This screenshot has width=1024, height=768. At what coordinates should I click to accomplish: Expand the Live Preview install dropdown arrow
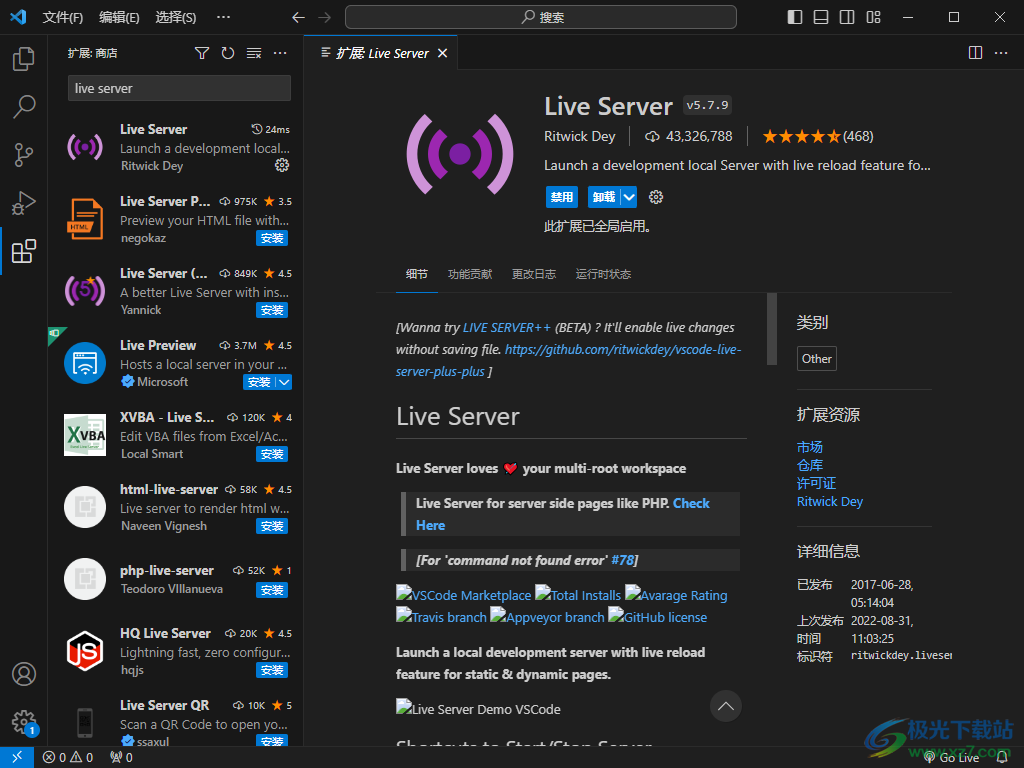[x=284, y=382]
